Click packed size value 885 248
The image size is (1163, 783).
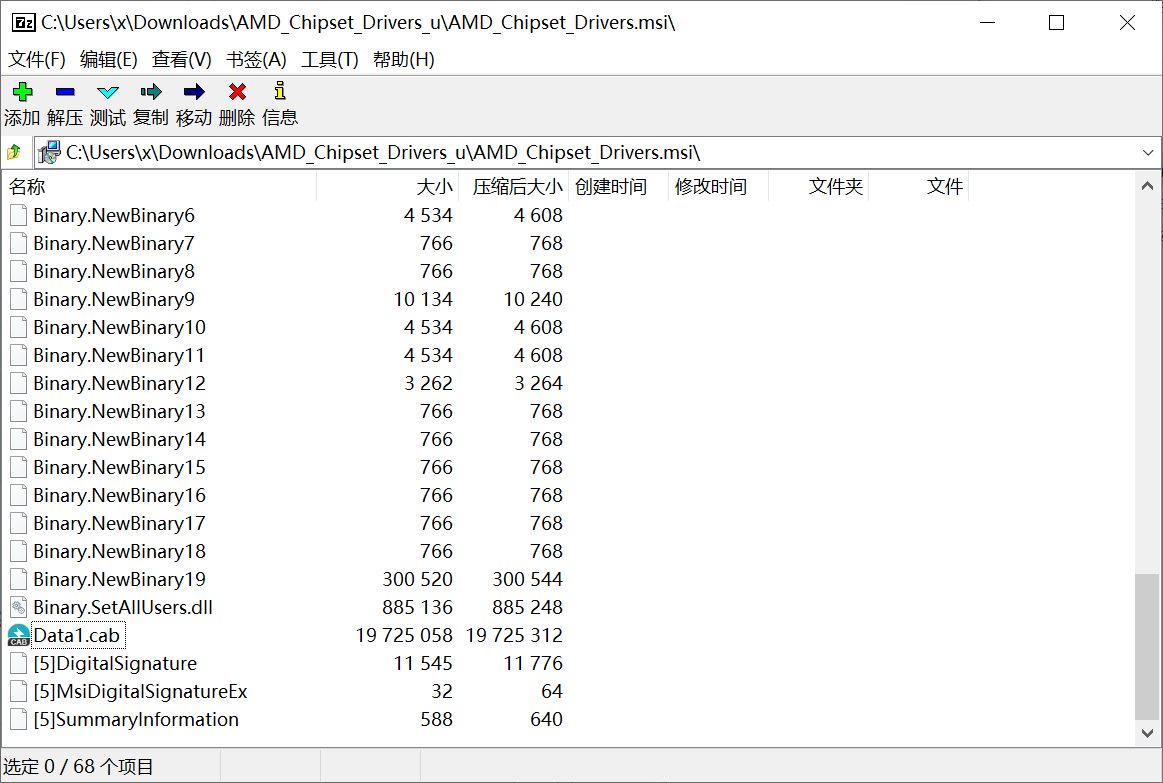[527, 607]
